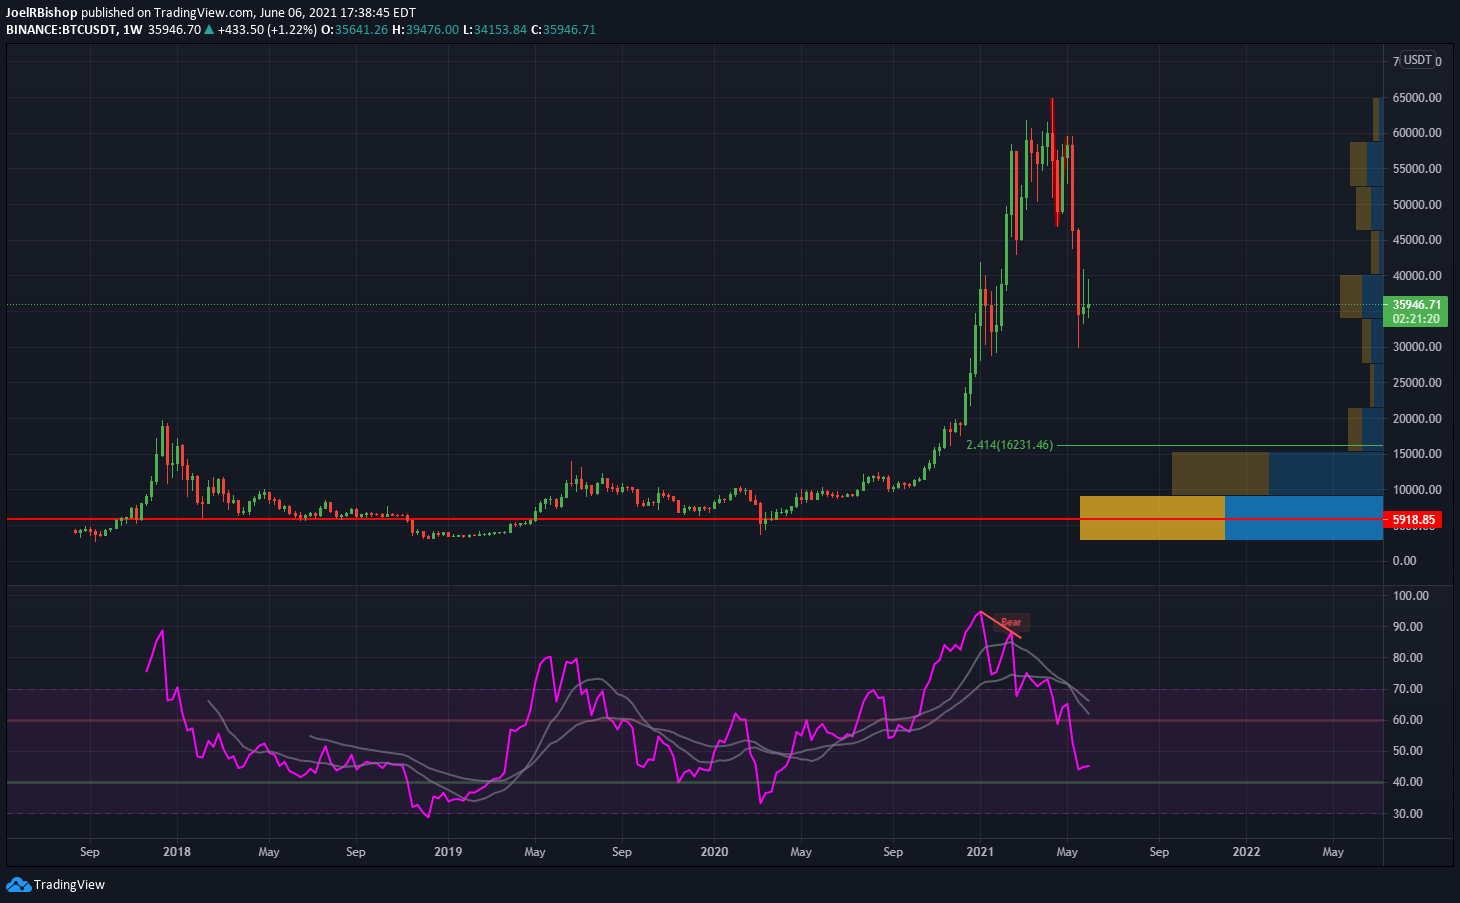
Task: Click the 2019 label on time axis
Action: (448, 852)
